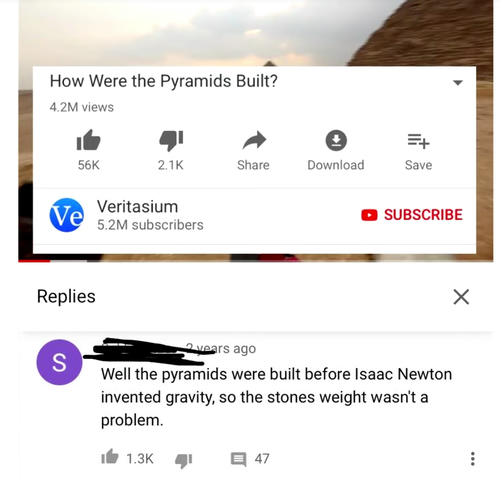The width and height of the screenshot is (500, 480).
Task: Open the Veritasium channel name link
Action: click(x=137, y=206)
